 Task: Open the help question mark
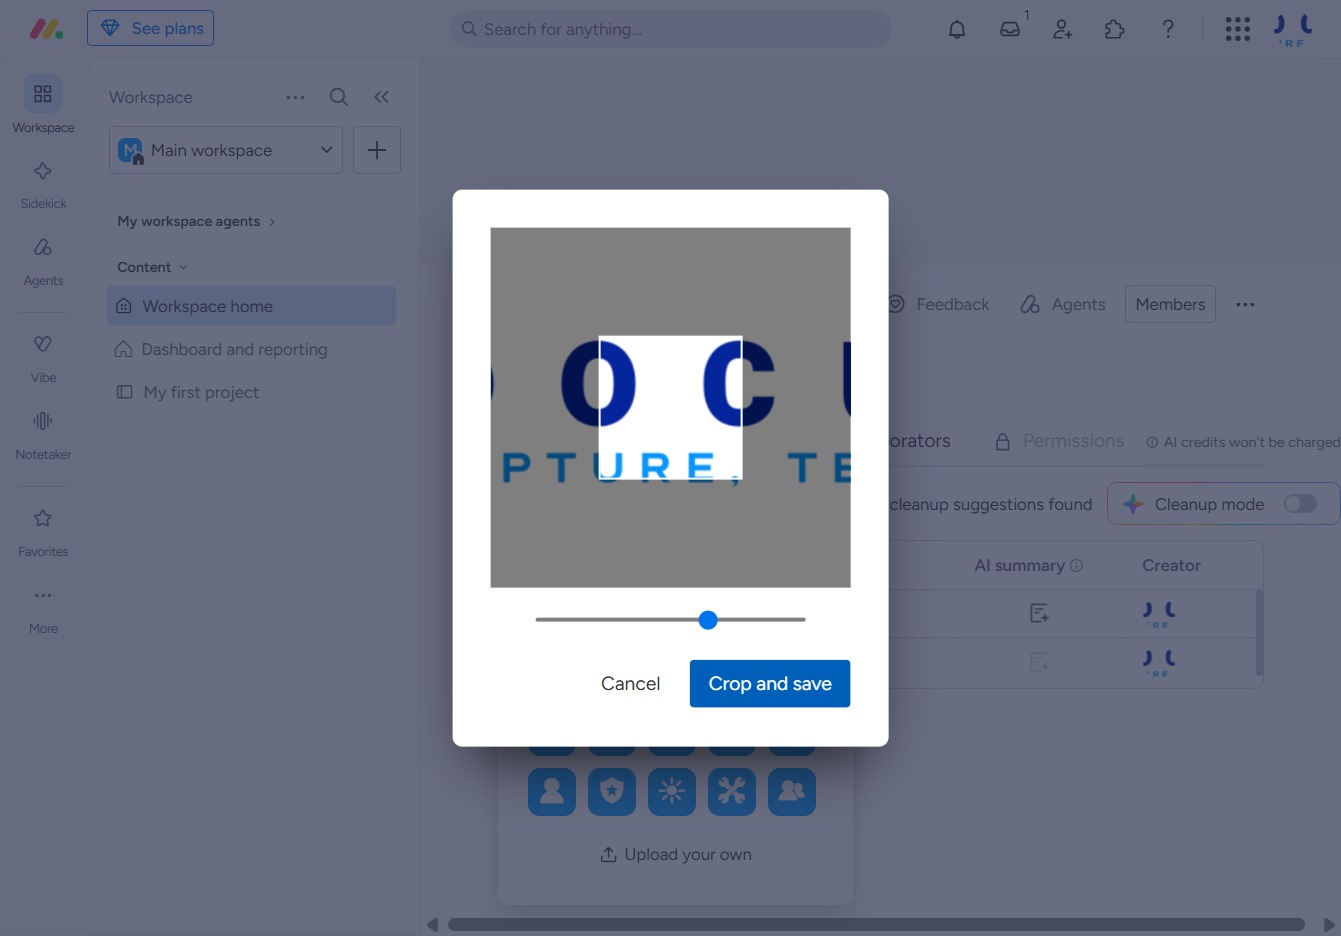tap(1168, 29)
